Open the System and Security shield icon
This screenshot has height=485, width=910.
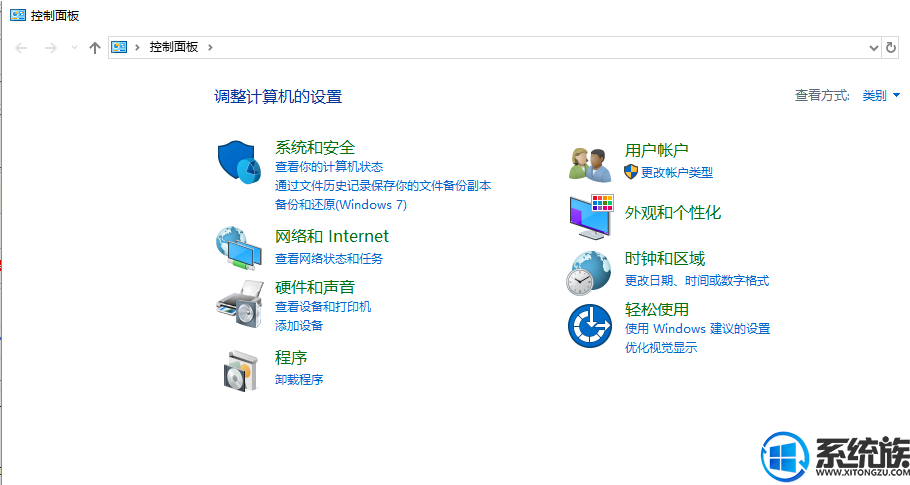click(x=239, y=162)
